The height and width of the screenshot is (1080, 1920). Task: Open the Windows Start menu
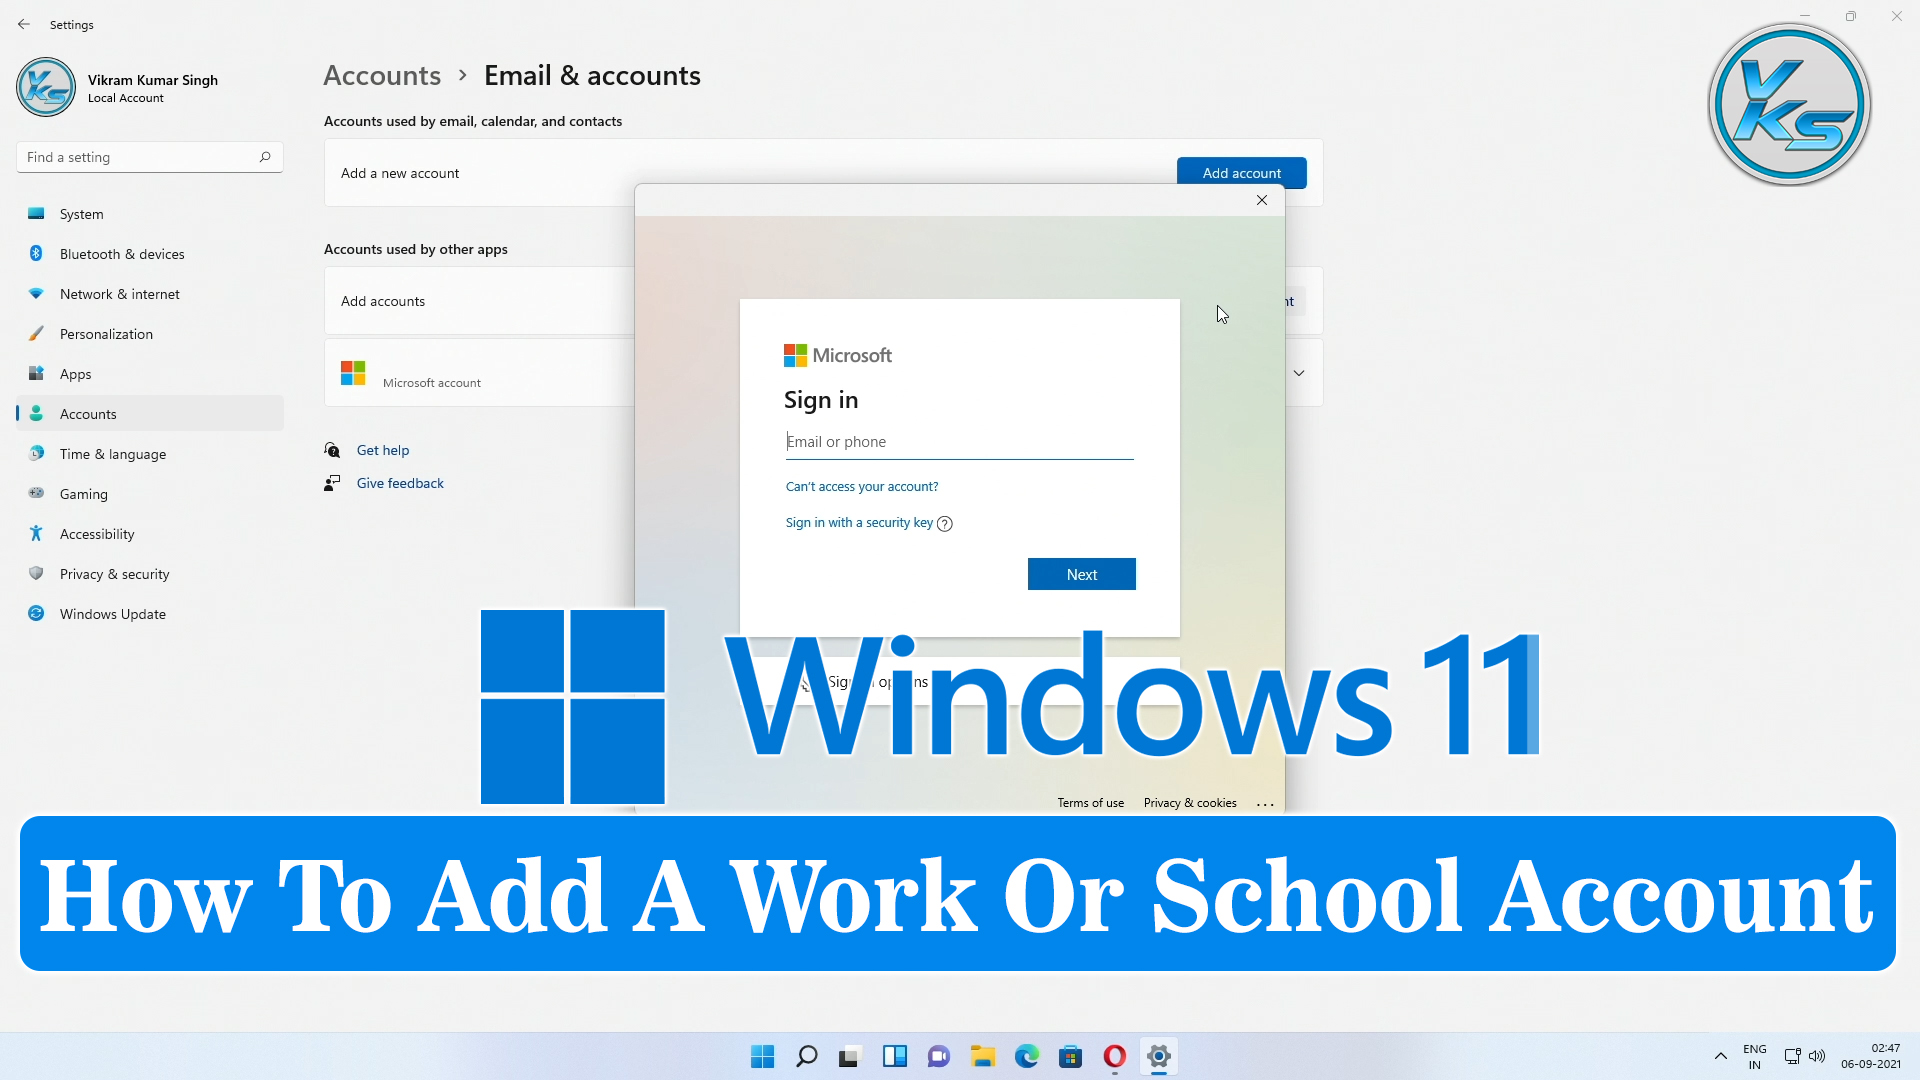[x=762, y=1056]
